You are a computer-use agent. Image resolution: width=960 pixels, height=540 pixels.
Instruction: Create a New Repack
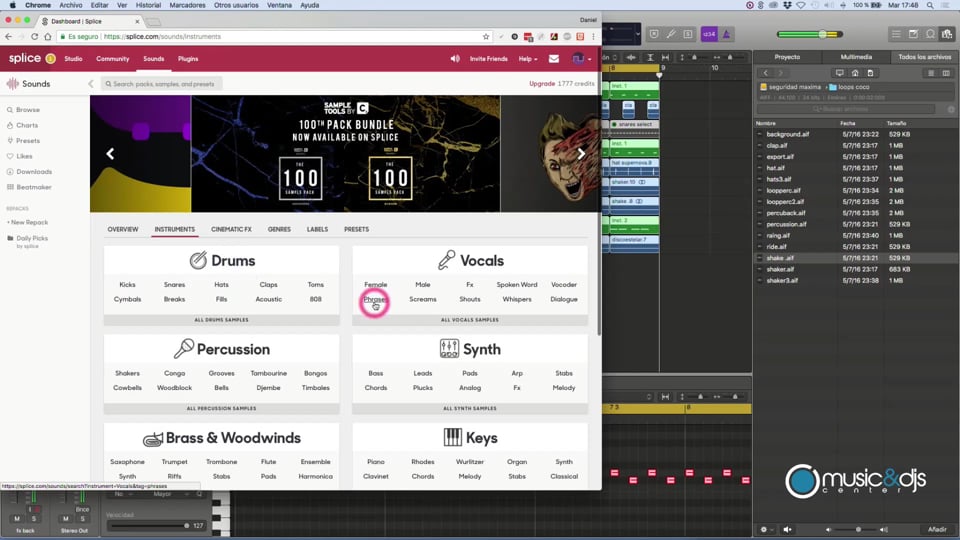pos(28,222)
